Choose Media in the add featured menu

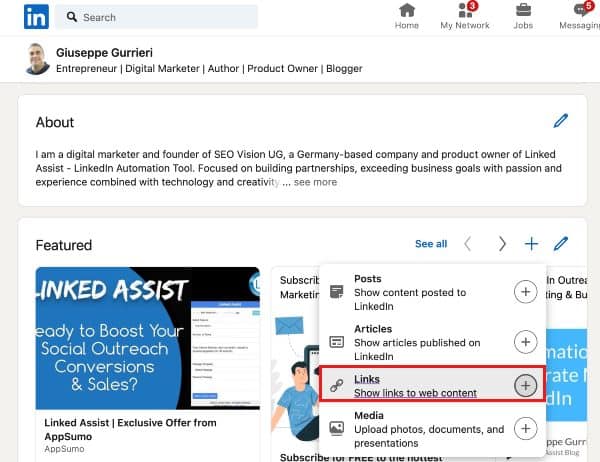[x=432, y=429]
